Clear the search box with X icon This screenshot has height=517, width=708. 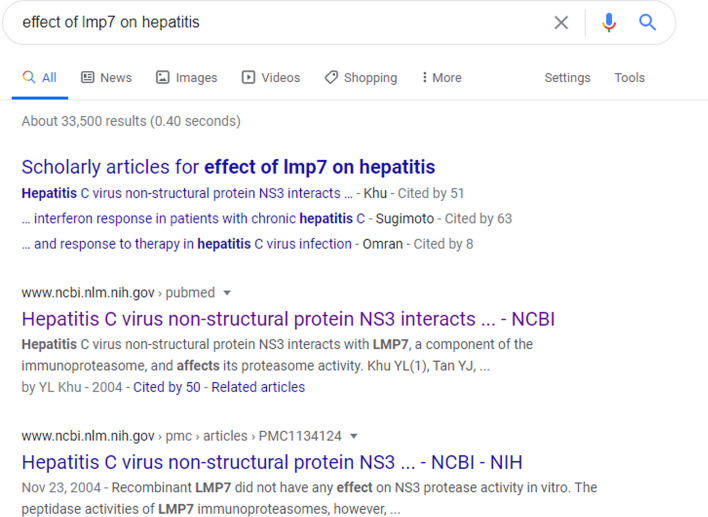pyautogui.click(x=561, y=22)
